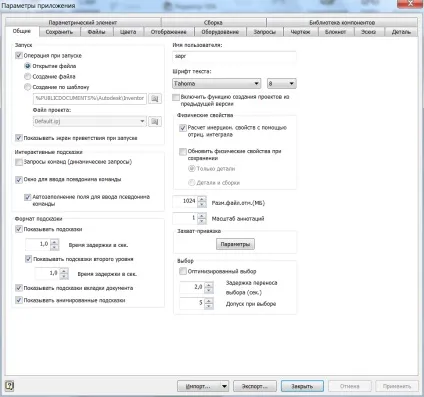Image resolution: width=424 pixels, height=397 pixels.
Task: Switch to the 'Параметрический элемент' tab
Action: [83, 23]
